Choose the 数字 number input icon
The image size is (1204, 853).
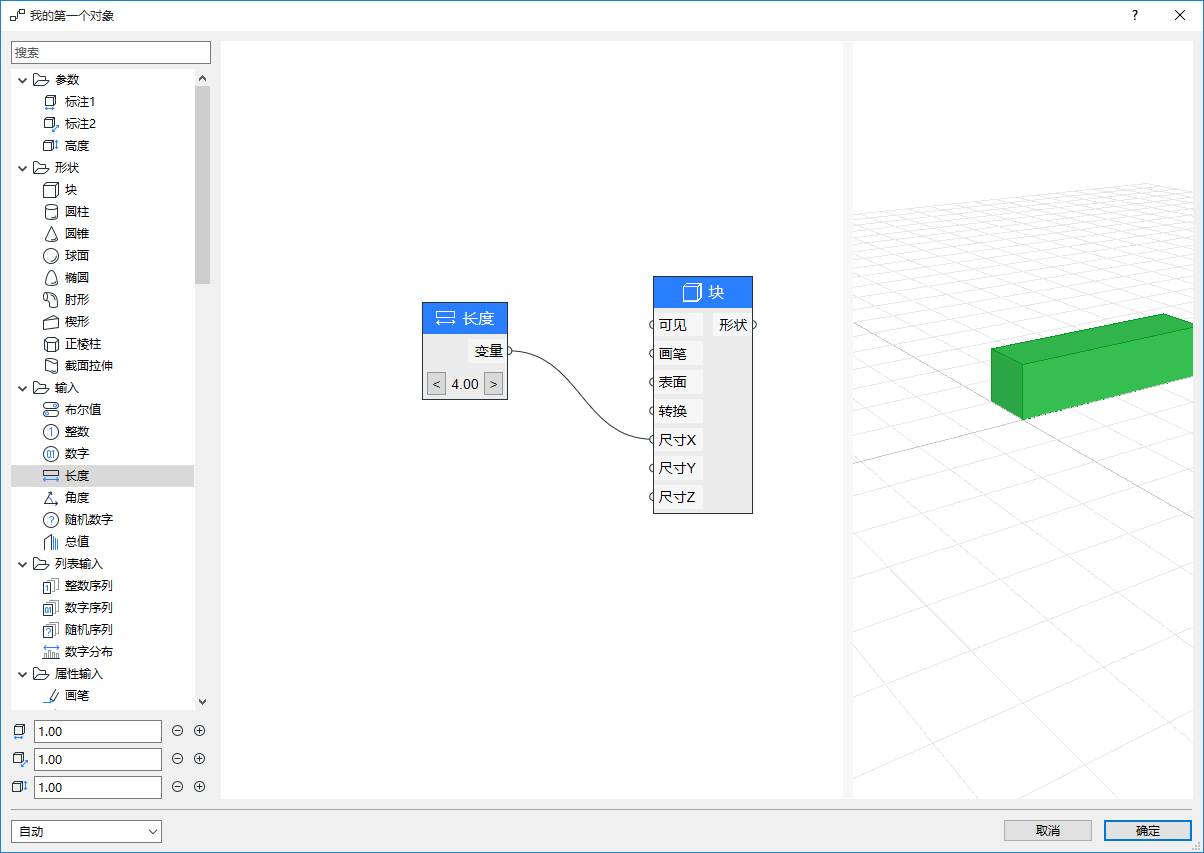(51, 454)
